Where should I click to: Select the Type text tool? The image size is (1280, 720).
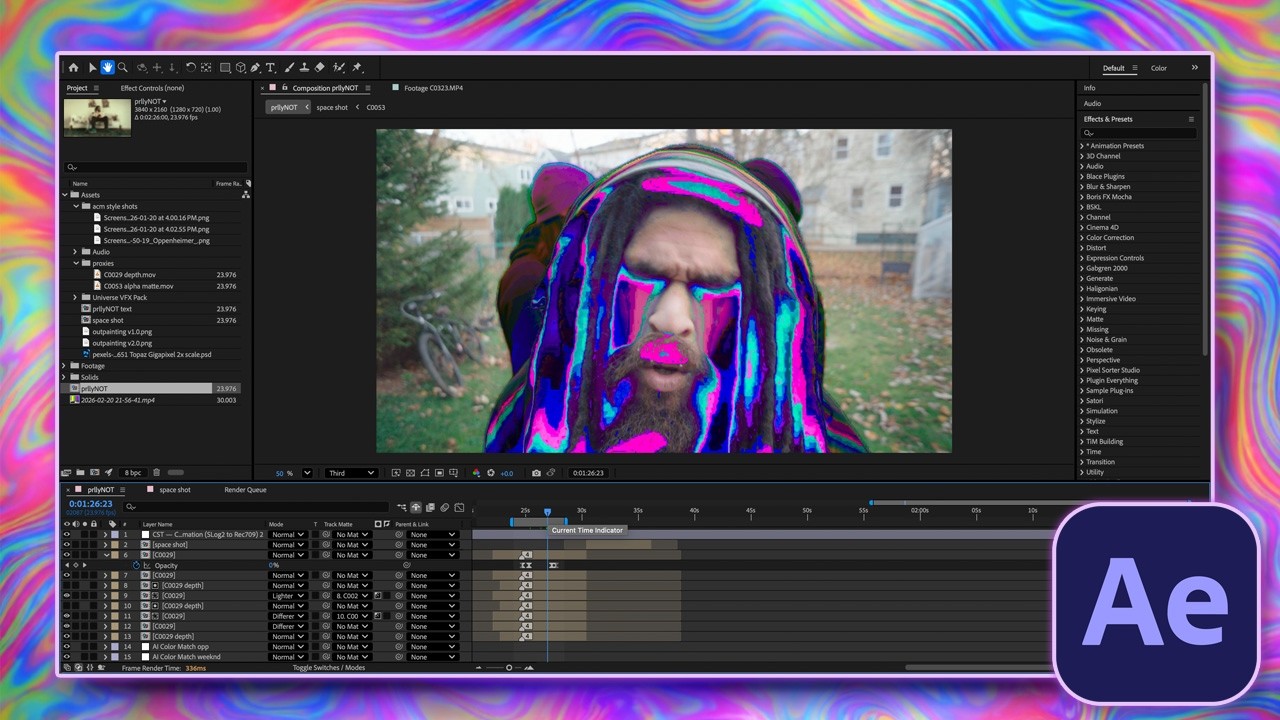pyautogui.click(x=270, y=67)
